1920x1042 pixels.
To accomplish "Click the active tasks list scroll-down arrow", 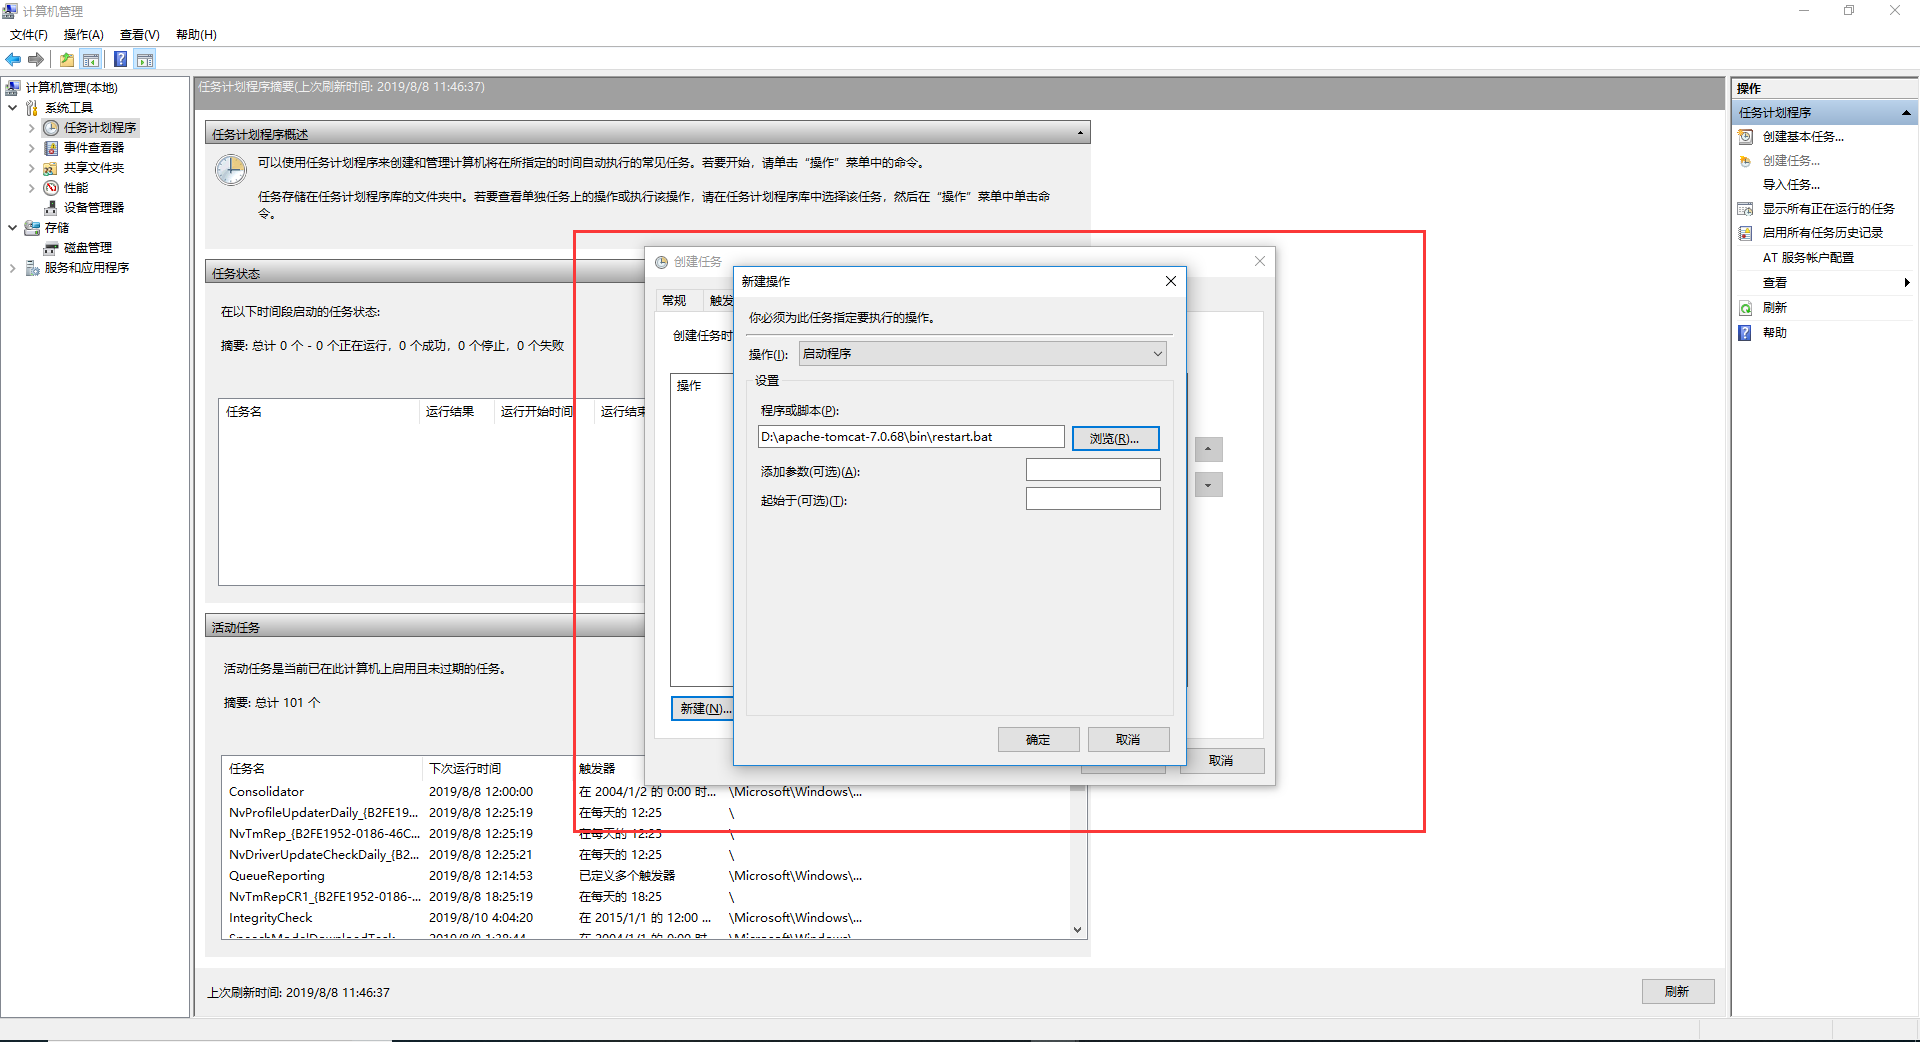I will [1077, 930].
